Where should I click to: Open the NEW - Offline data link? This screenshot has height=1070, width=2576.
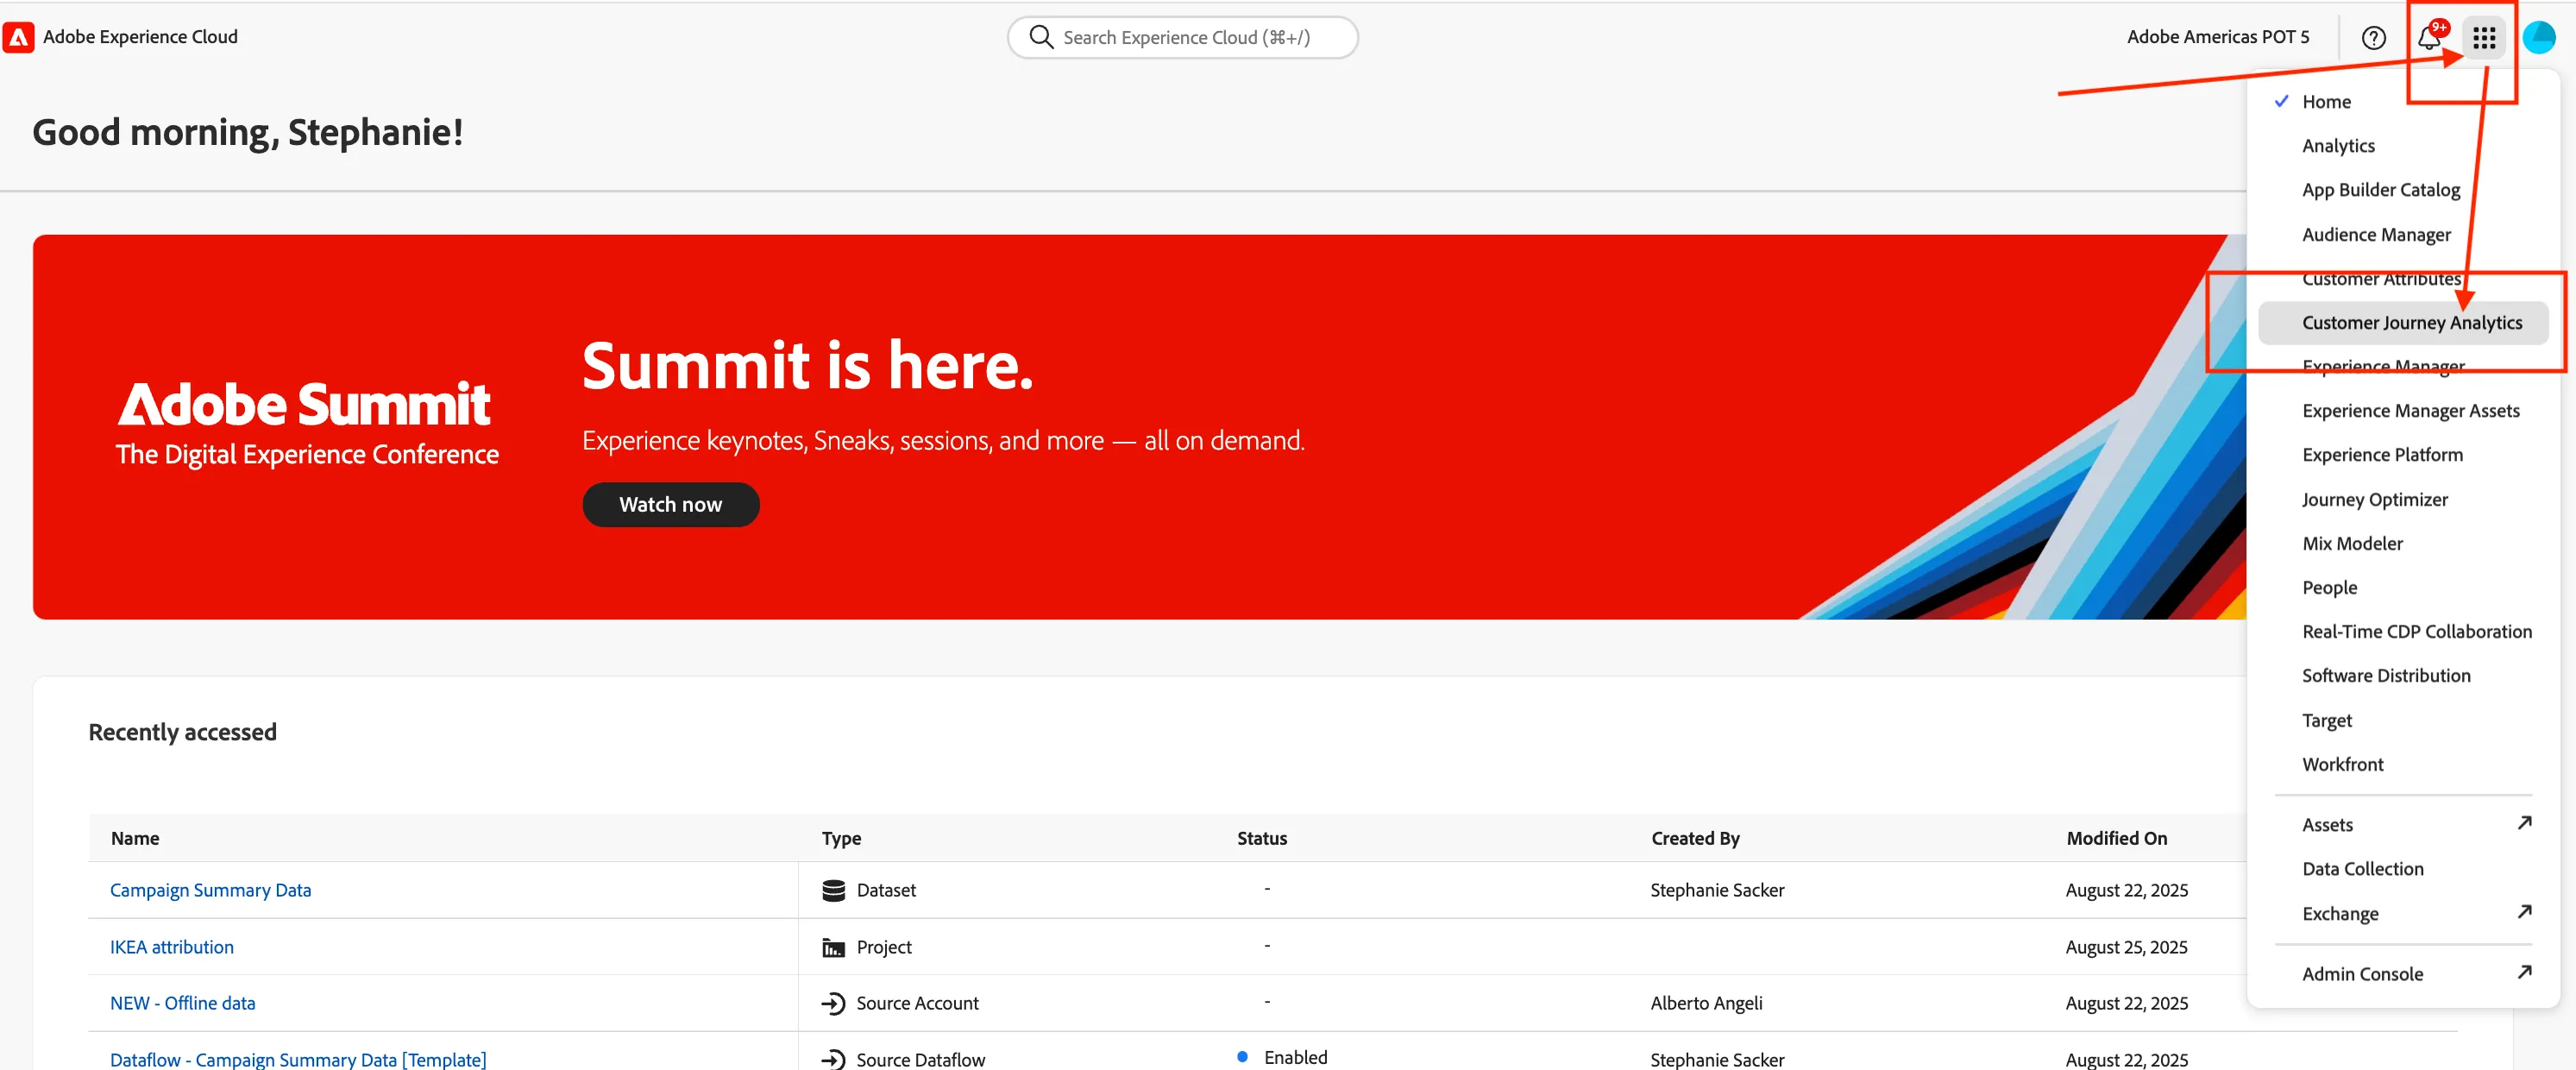182,1003
